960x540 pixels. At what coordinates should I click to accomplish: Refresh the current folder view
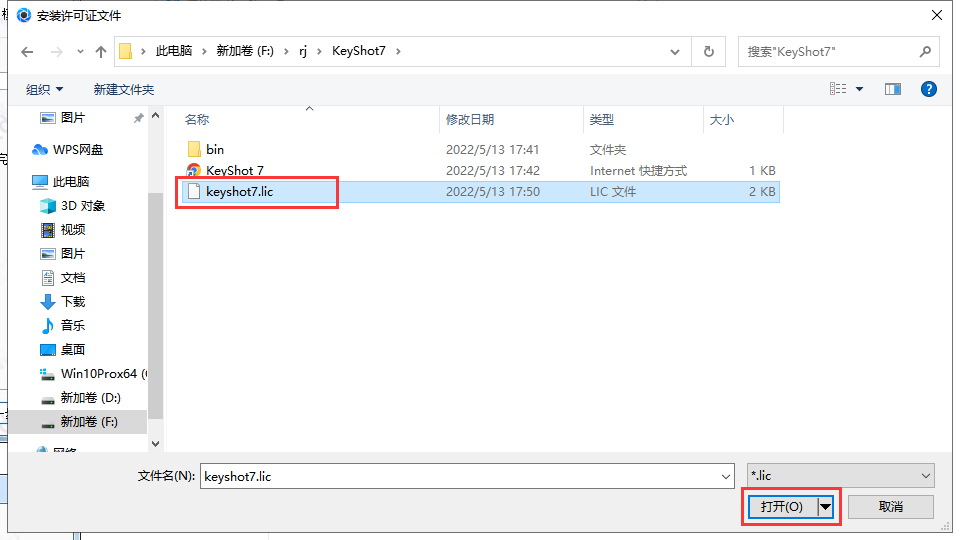coord(709,52)
